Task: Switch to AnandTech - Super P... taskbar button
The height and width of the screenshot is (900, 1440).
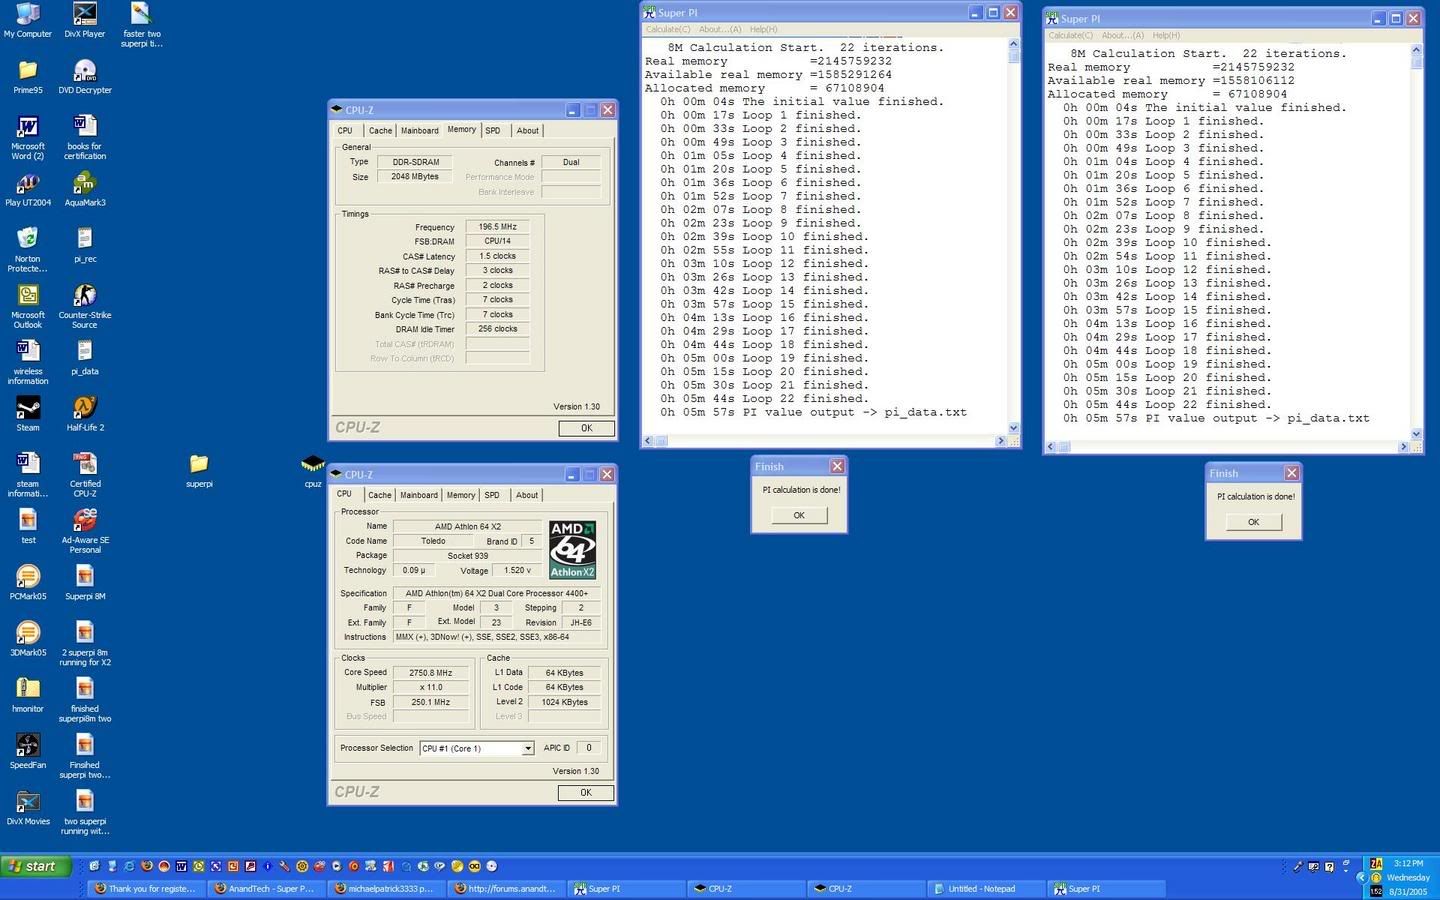Action: pyautogui.click(x=266, y=888)
